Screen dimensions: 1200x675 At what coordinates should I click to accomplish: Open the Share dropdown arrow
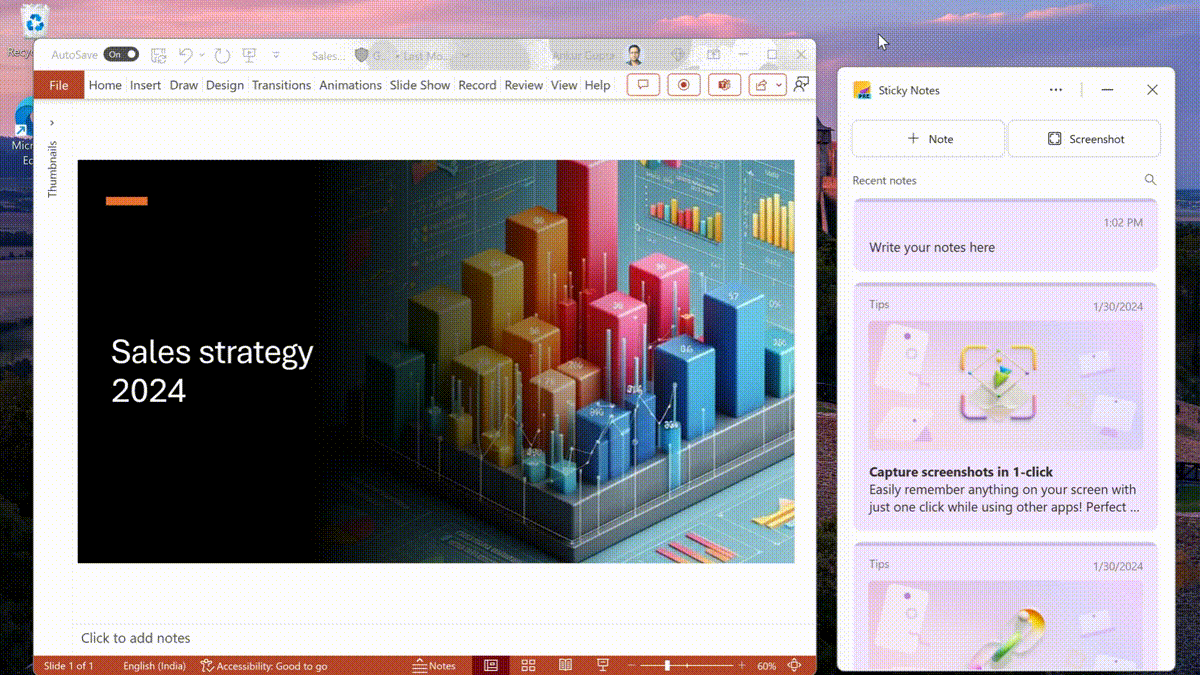click(779, 85)
